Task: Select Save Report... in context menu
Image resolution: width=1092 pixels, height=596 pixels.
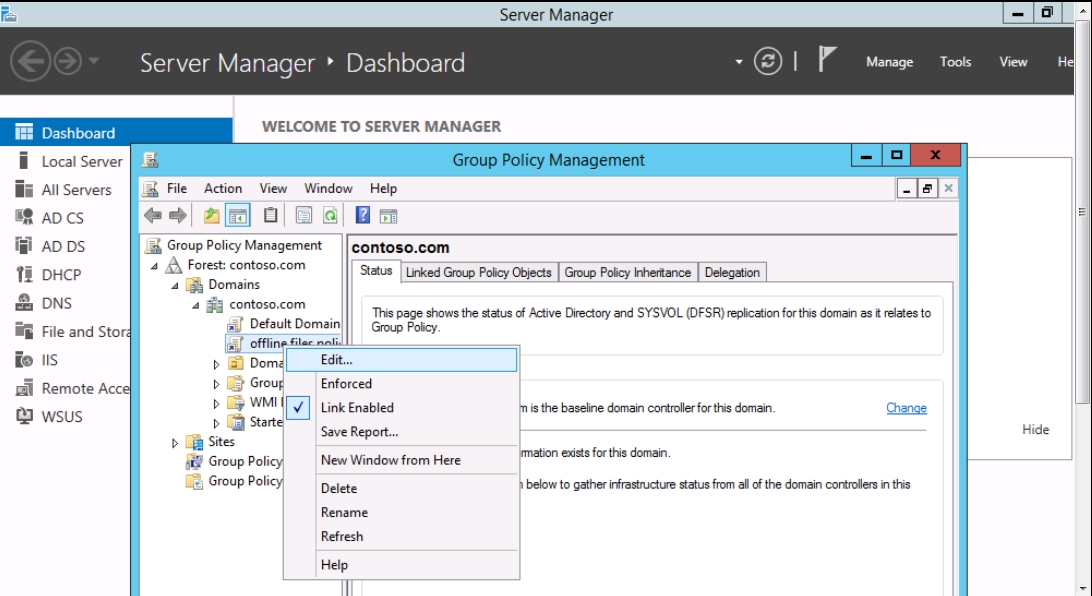Action: point(359,432)
